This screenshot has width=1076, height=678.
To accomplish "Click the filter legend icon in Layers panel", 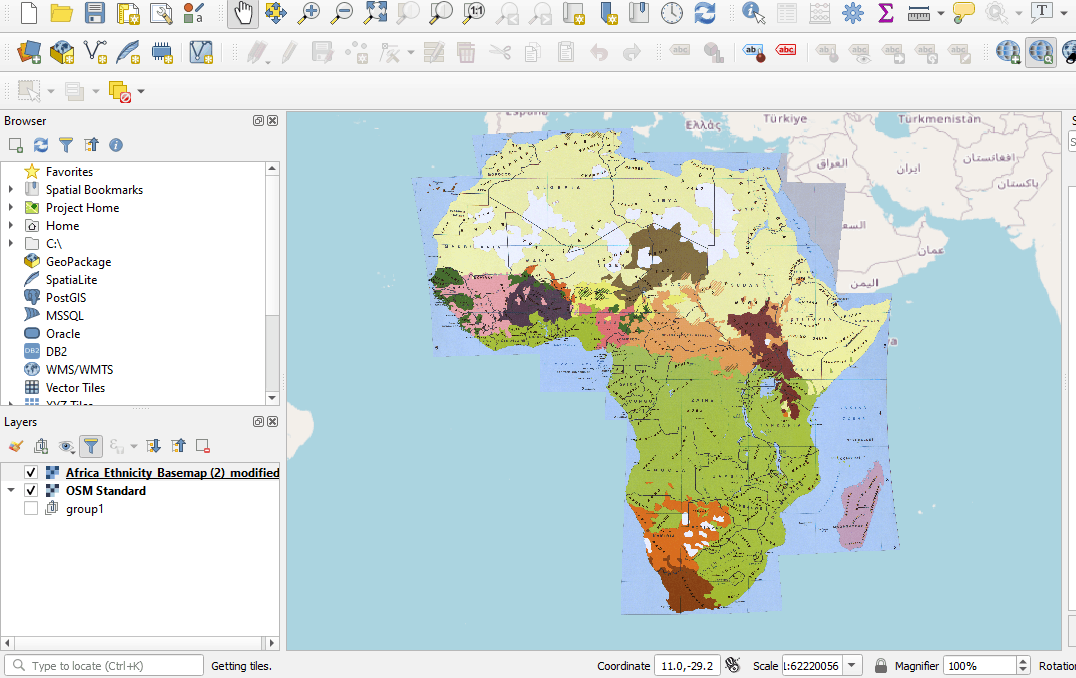I will tap(91, 446).
